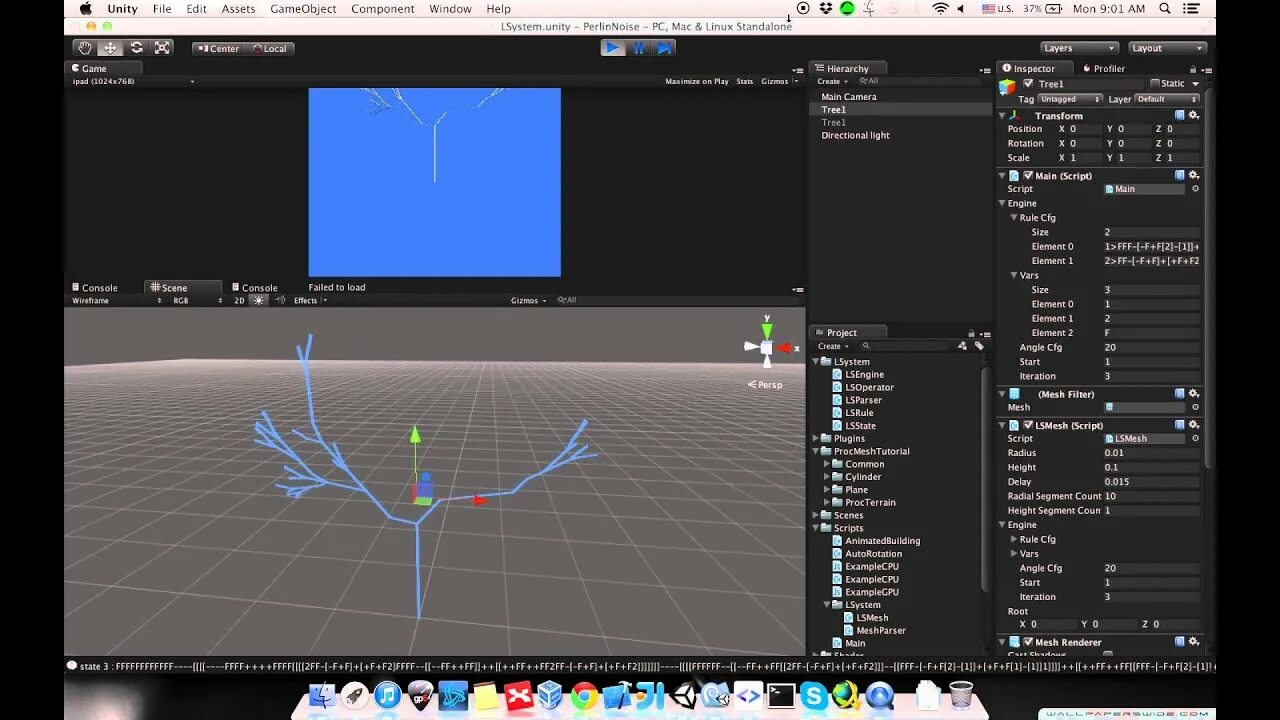Open Create menu in Project panel
The width and height of the screenshot is (1280, 720).
click(832, 346)
